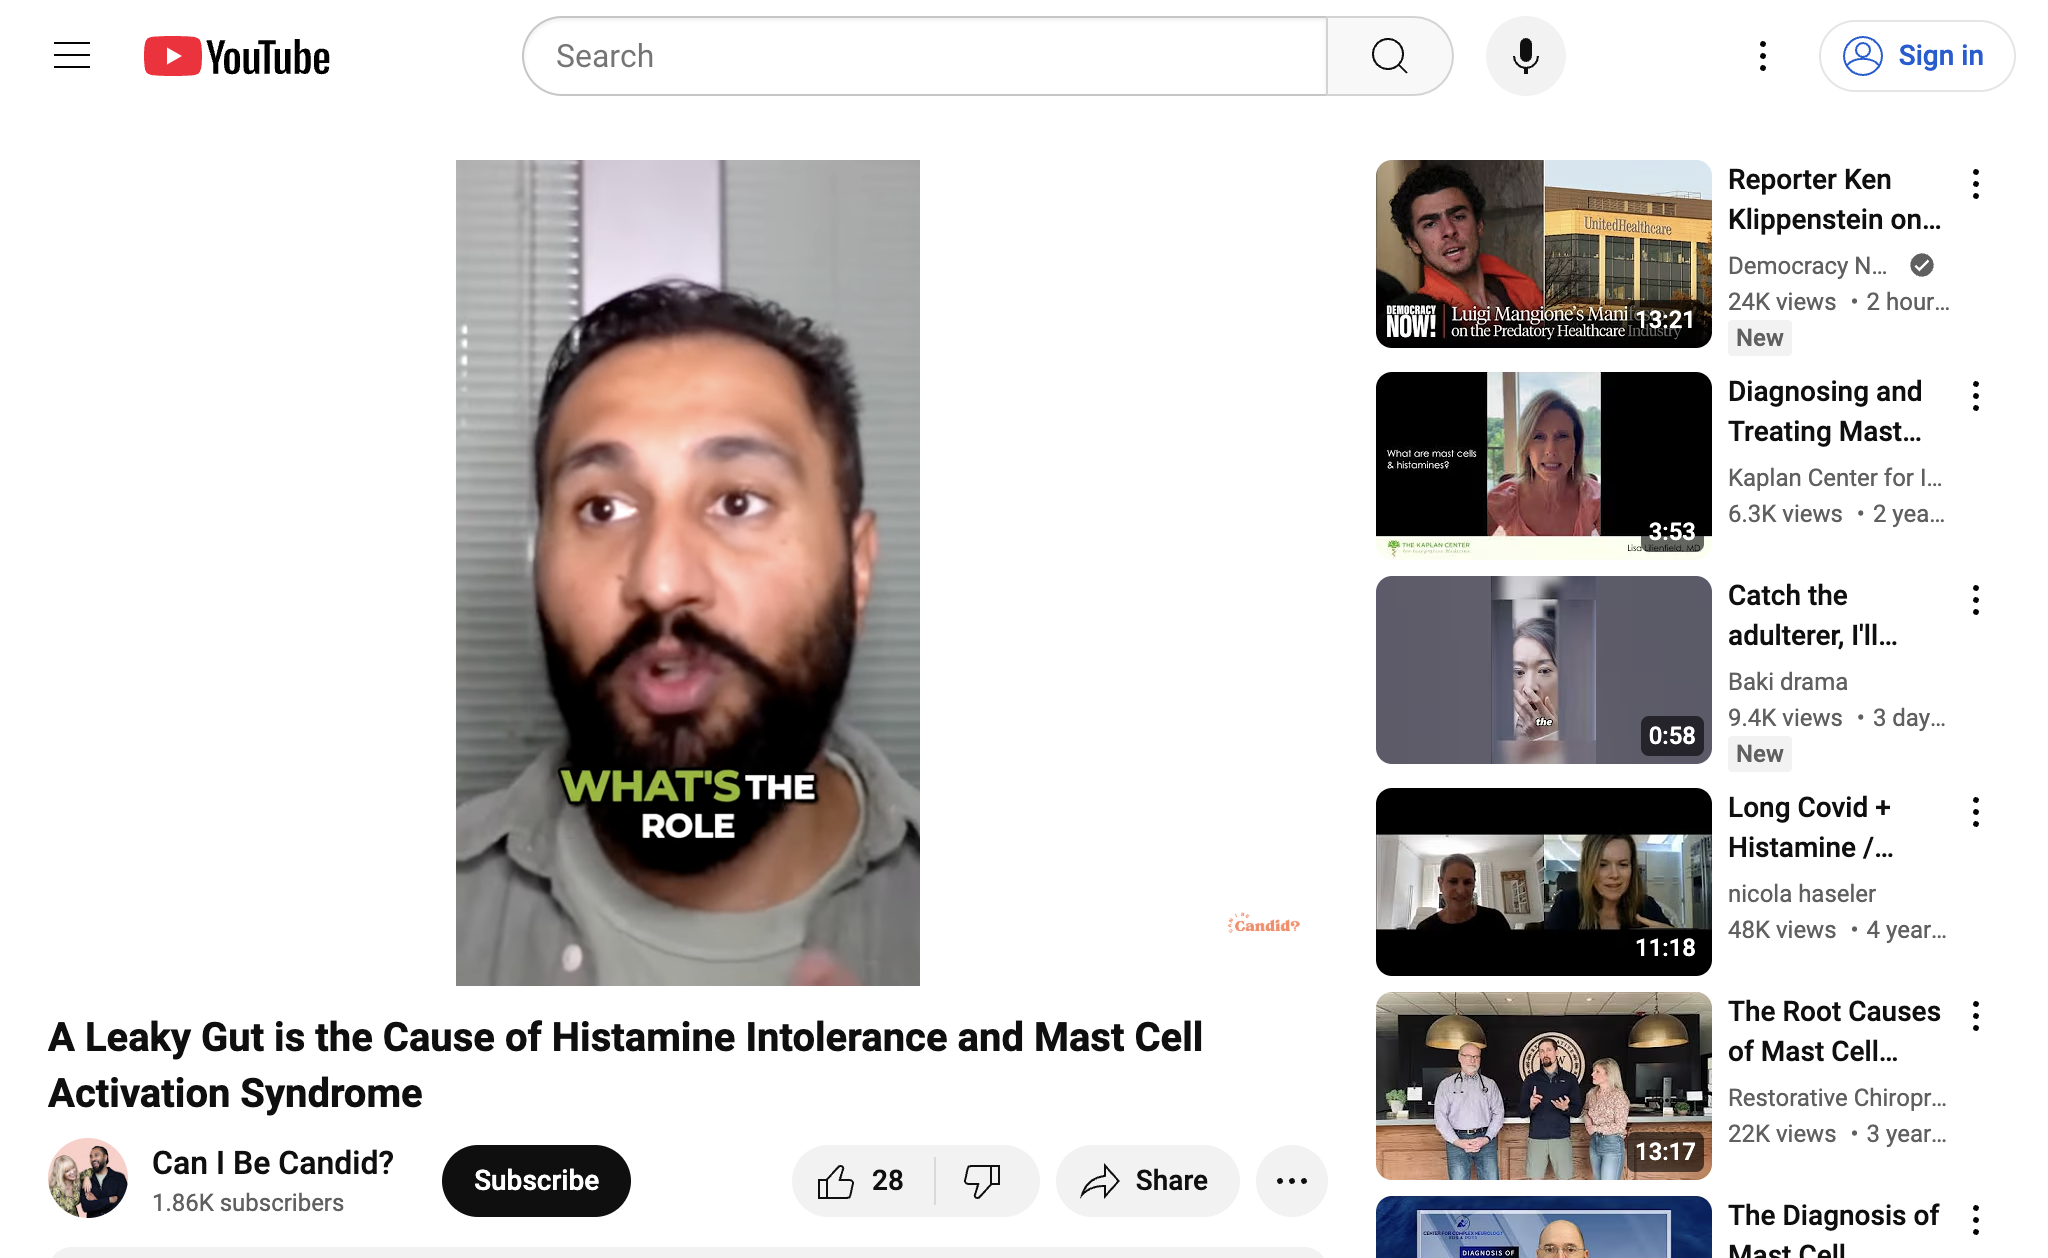2048x1258 pixels.
Task: Click the 1.86K subscribers text
Action: pos(248,1203)
